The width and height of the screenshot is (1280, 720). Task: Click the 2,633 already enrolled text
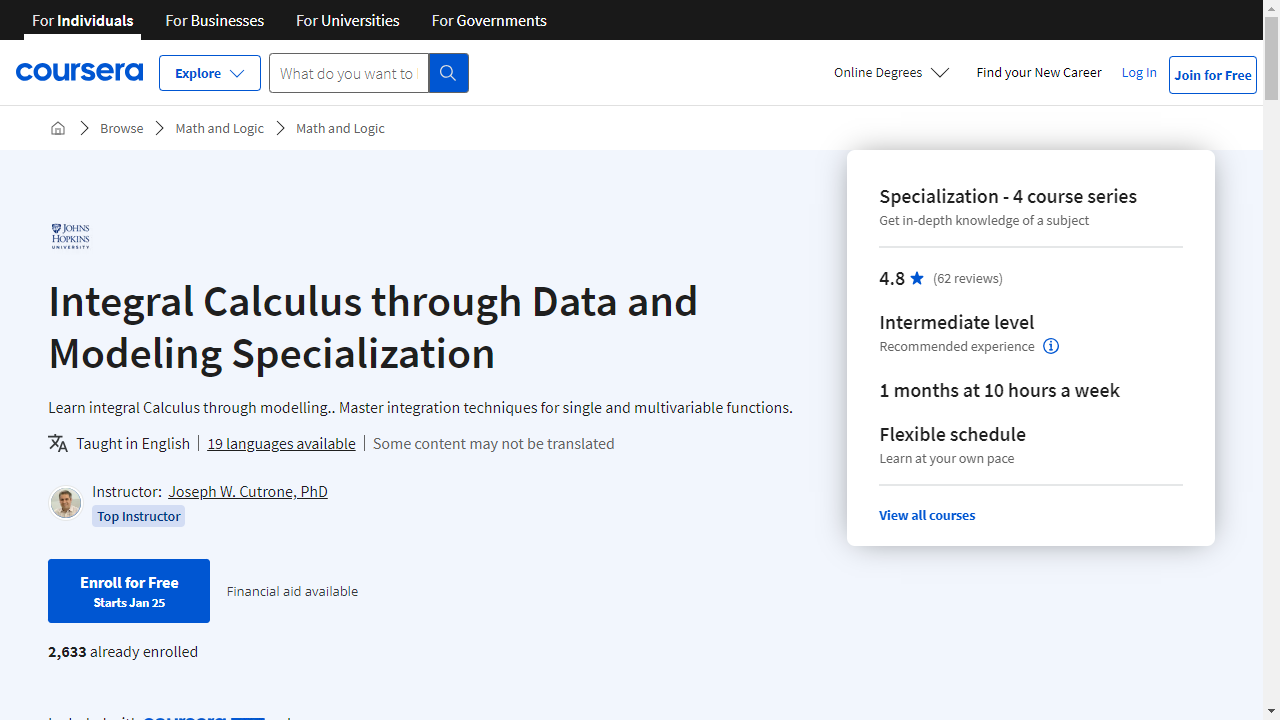(x=123, y=651)
